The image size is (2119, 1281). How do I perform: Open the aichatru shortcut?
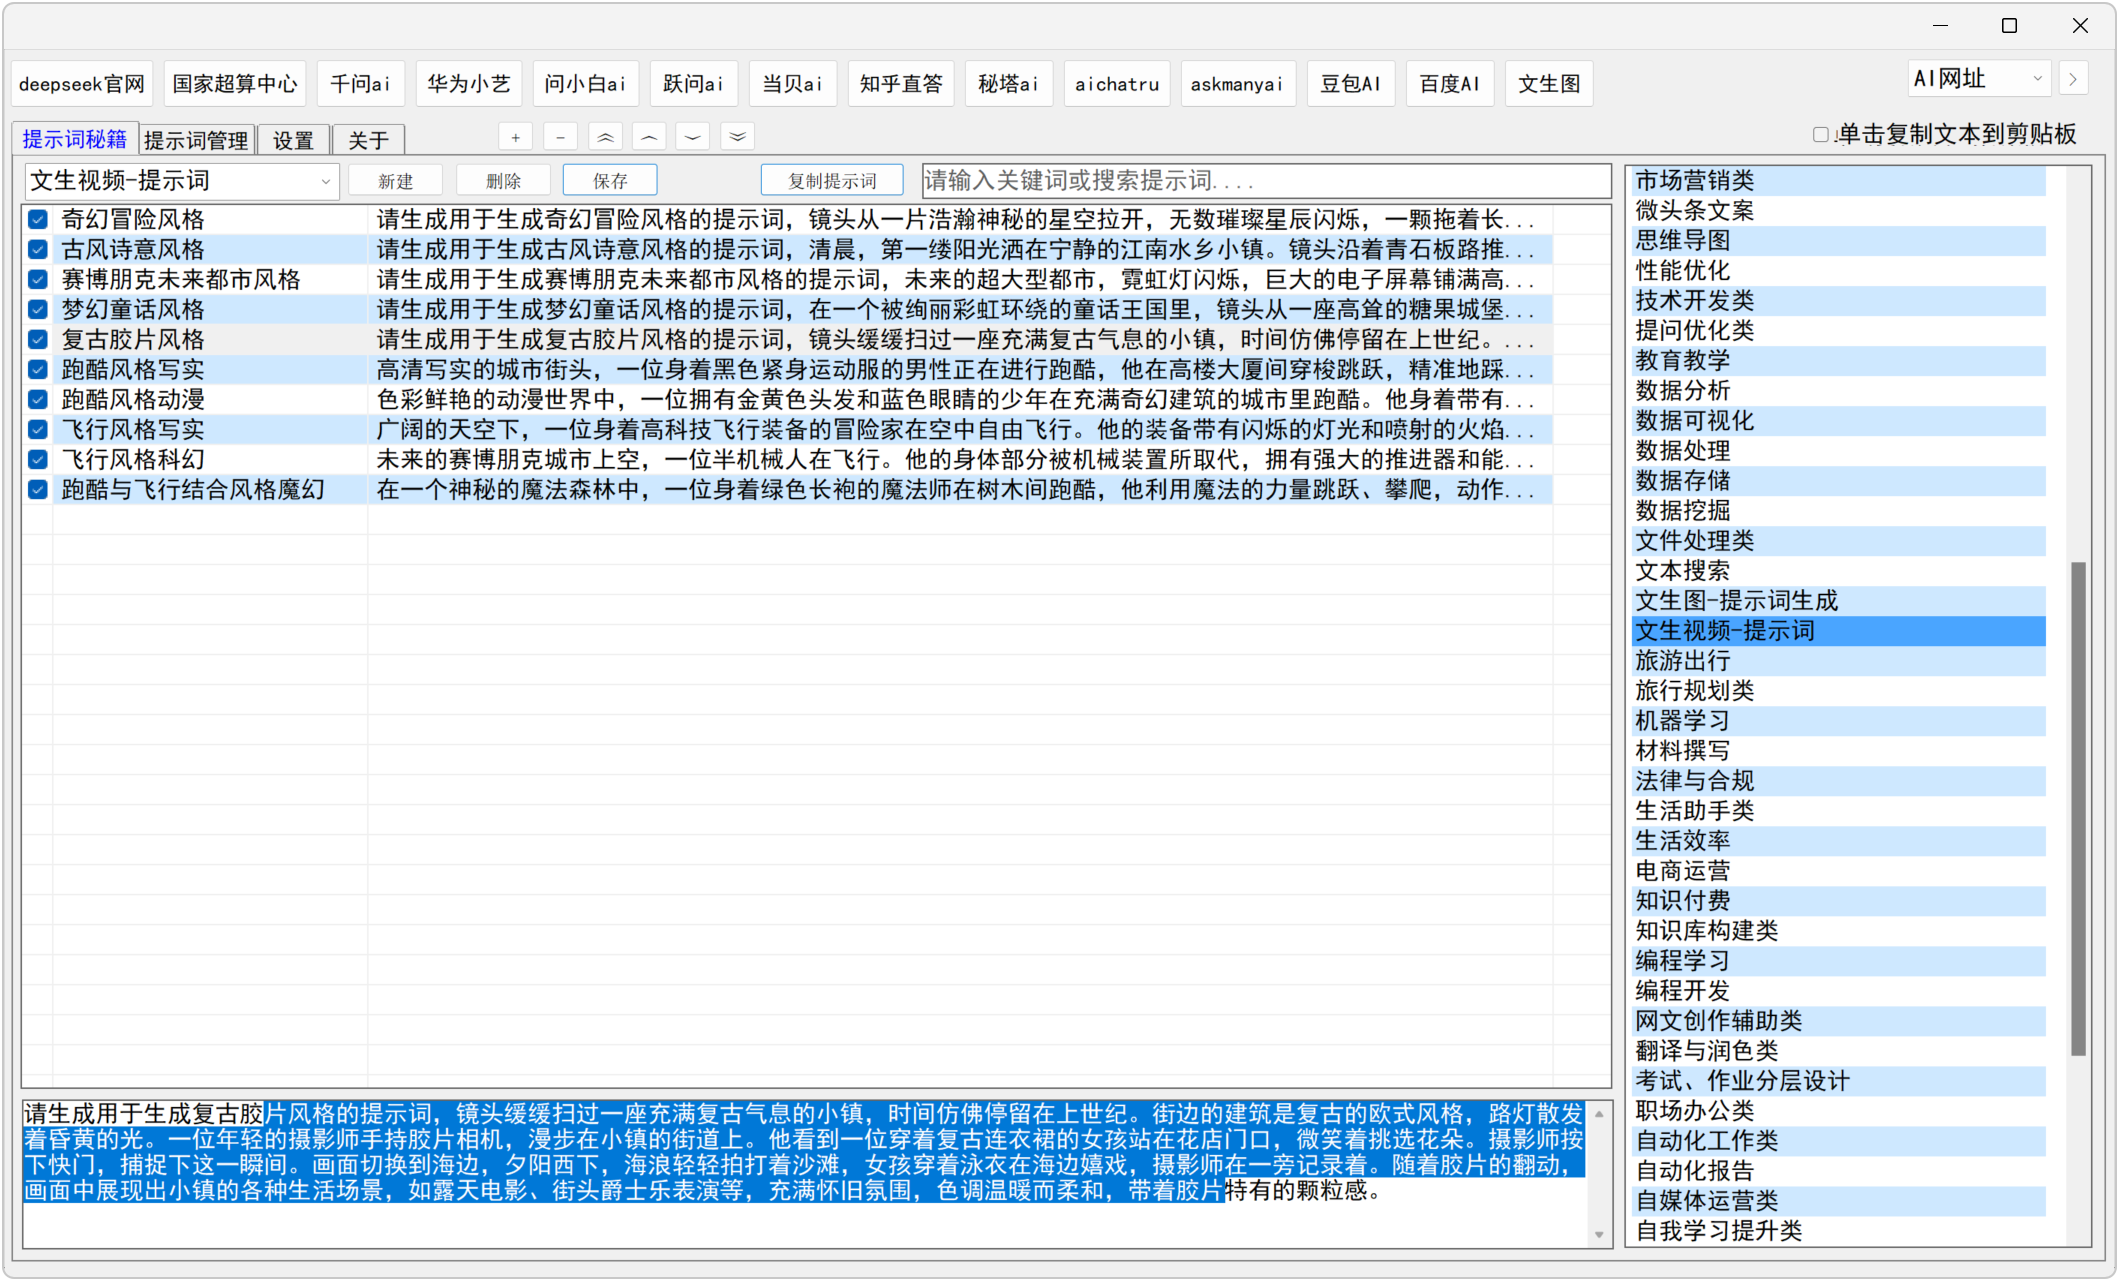pyautogui.click(x=1117, y=84)
